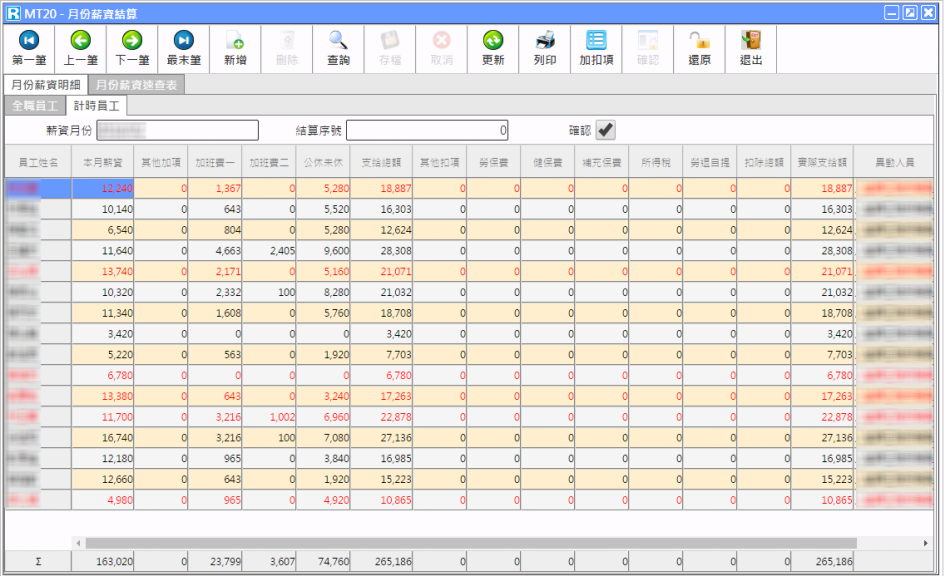950x576 pixels.
Task: Add a new record with 新增
Action: (235, 48)
